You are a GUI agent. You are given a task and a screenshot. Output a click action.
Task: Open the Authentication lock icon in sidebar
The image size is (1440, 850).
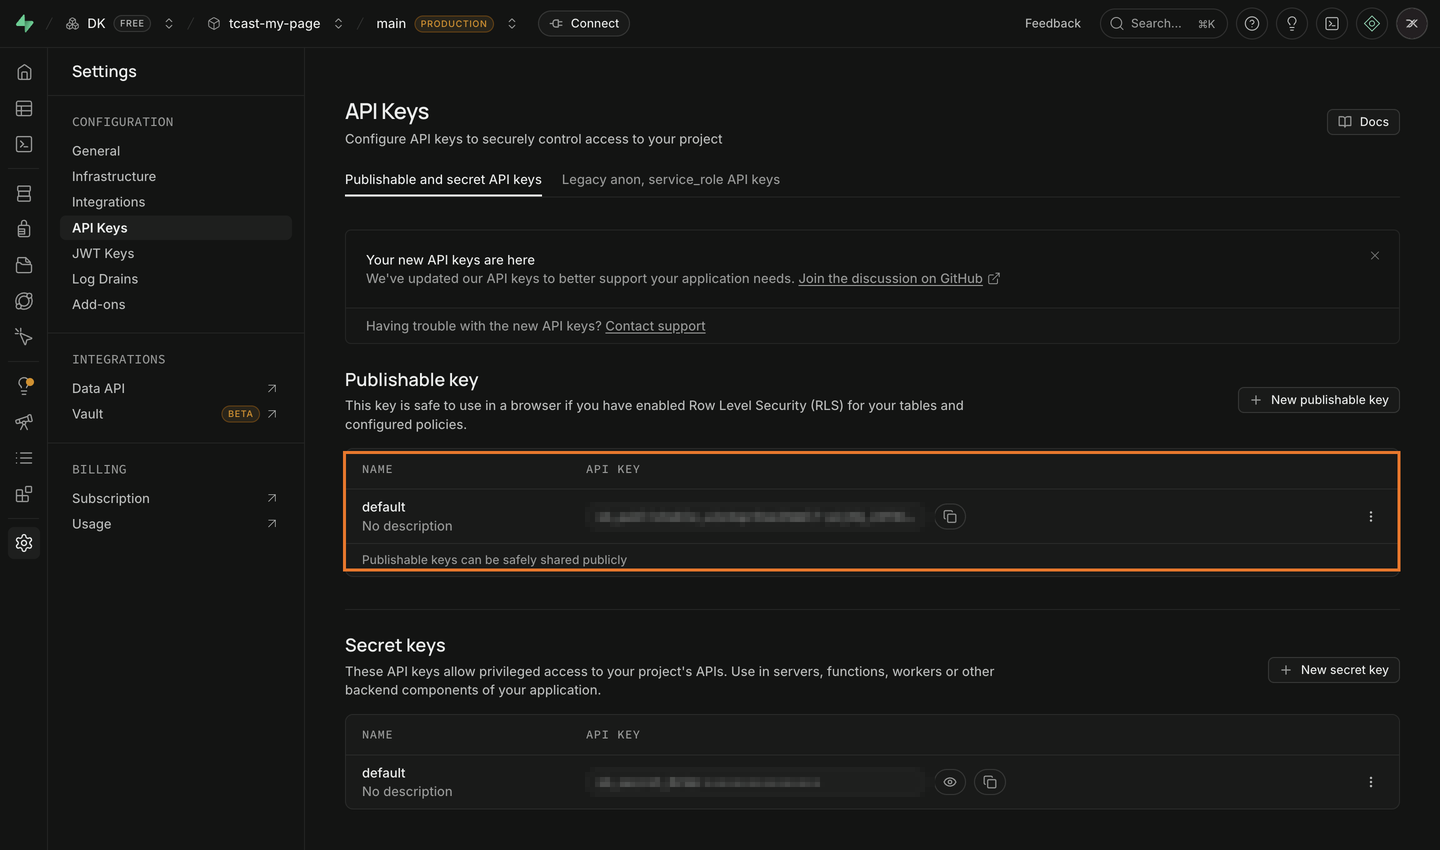24,229
